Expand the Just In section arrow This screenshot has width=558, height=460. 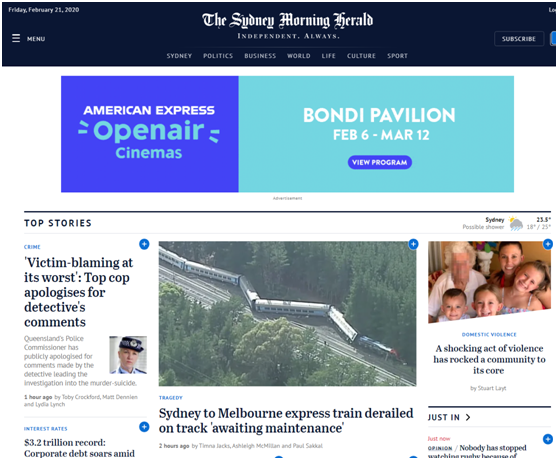click(x=468, y=417)
